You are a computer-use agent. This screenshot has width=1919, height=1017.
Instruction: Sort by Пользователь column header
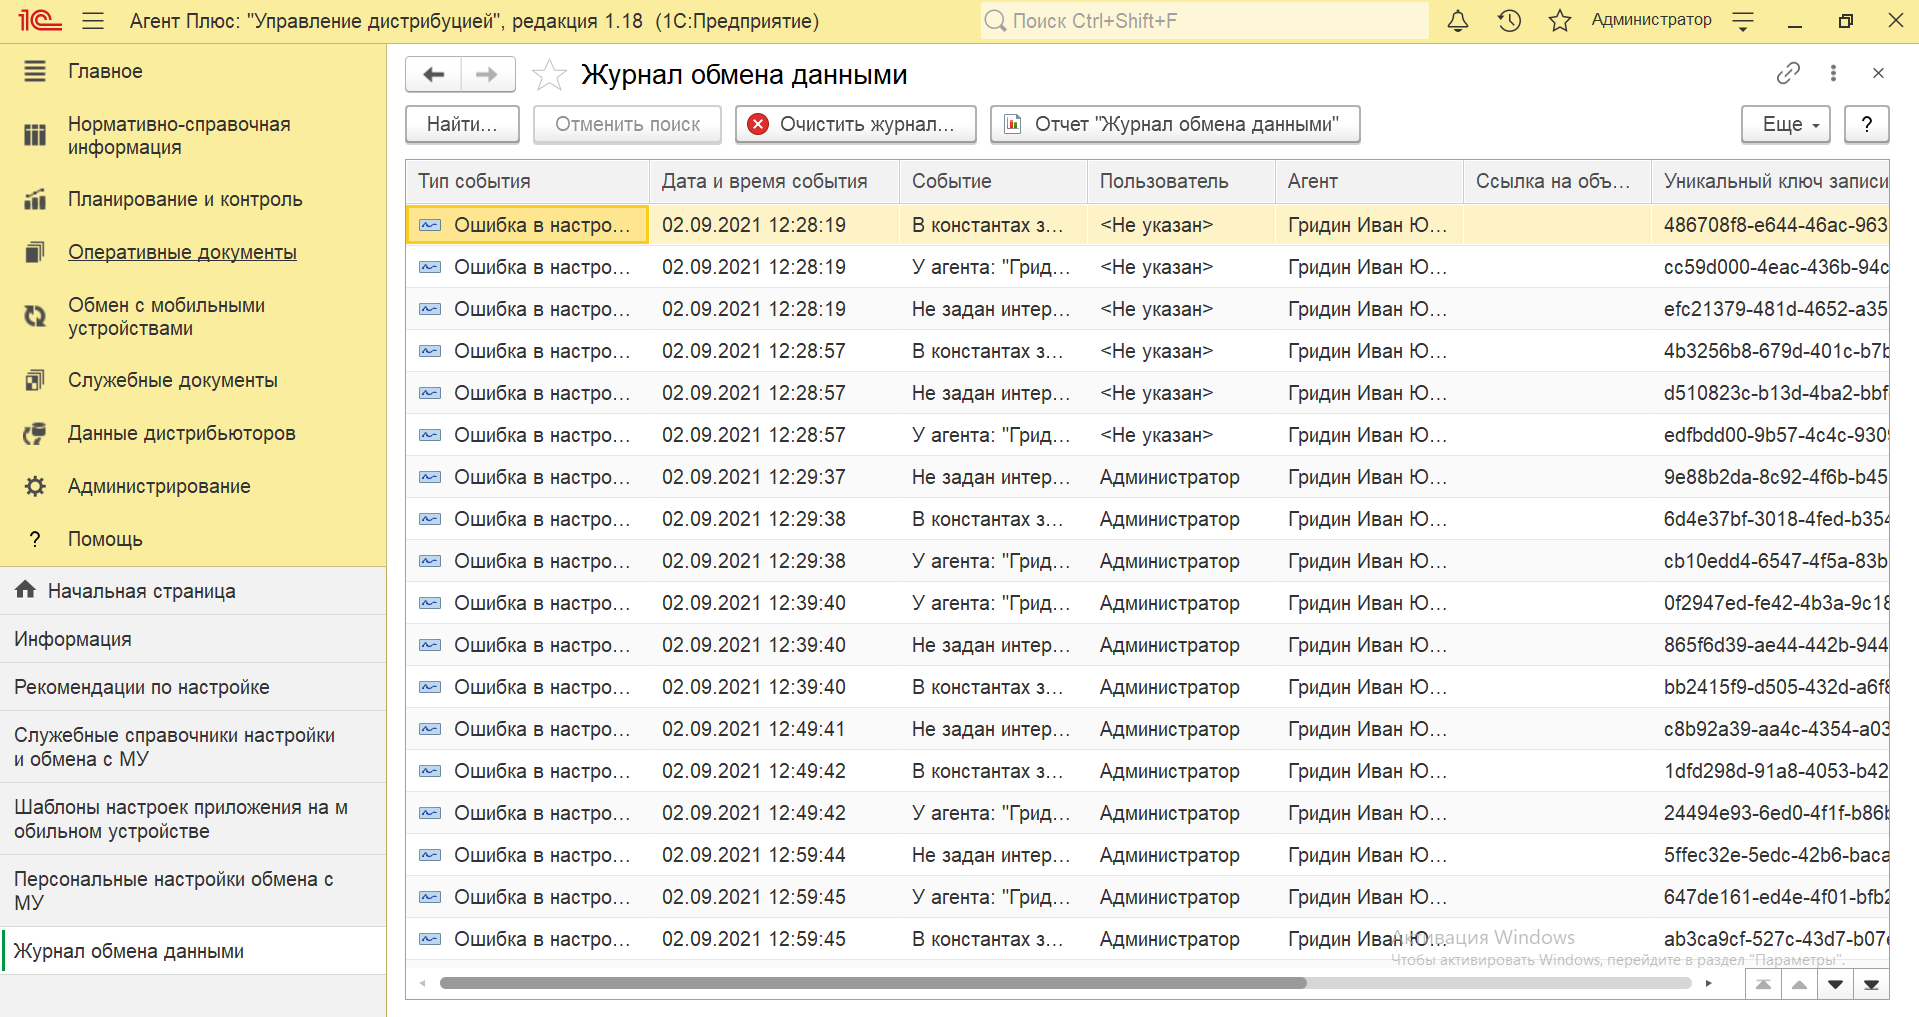click(1181, 181)
